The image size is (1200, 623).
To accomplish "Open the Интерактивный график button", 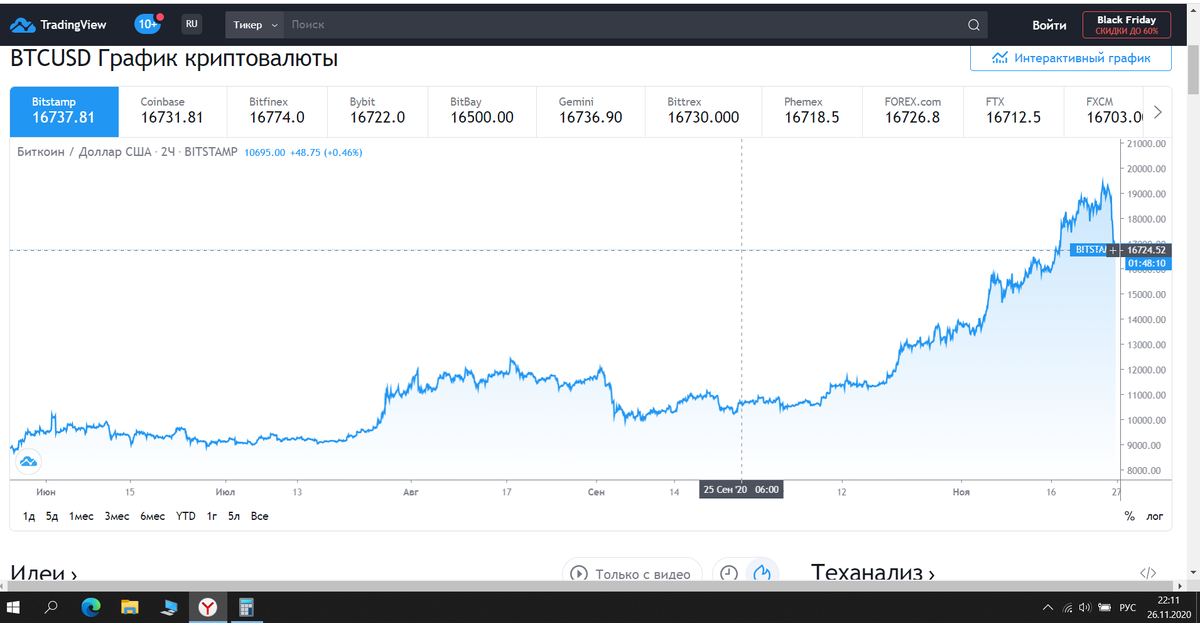I will coord(1071,58).
